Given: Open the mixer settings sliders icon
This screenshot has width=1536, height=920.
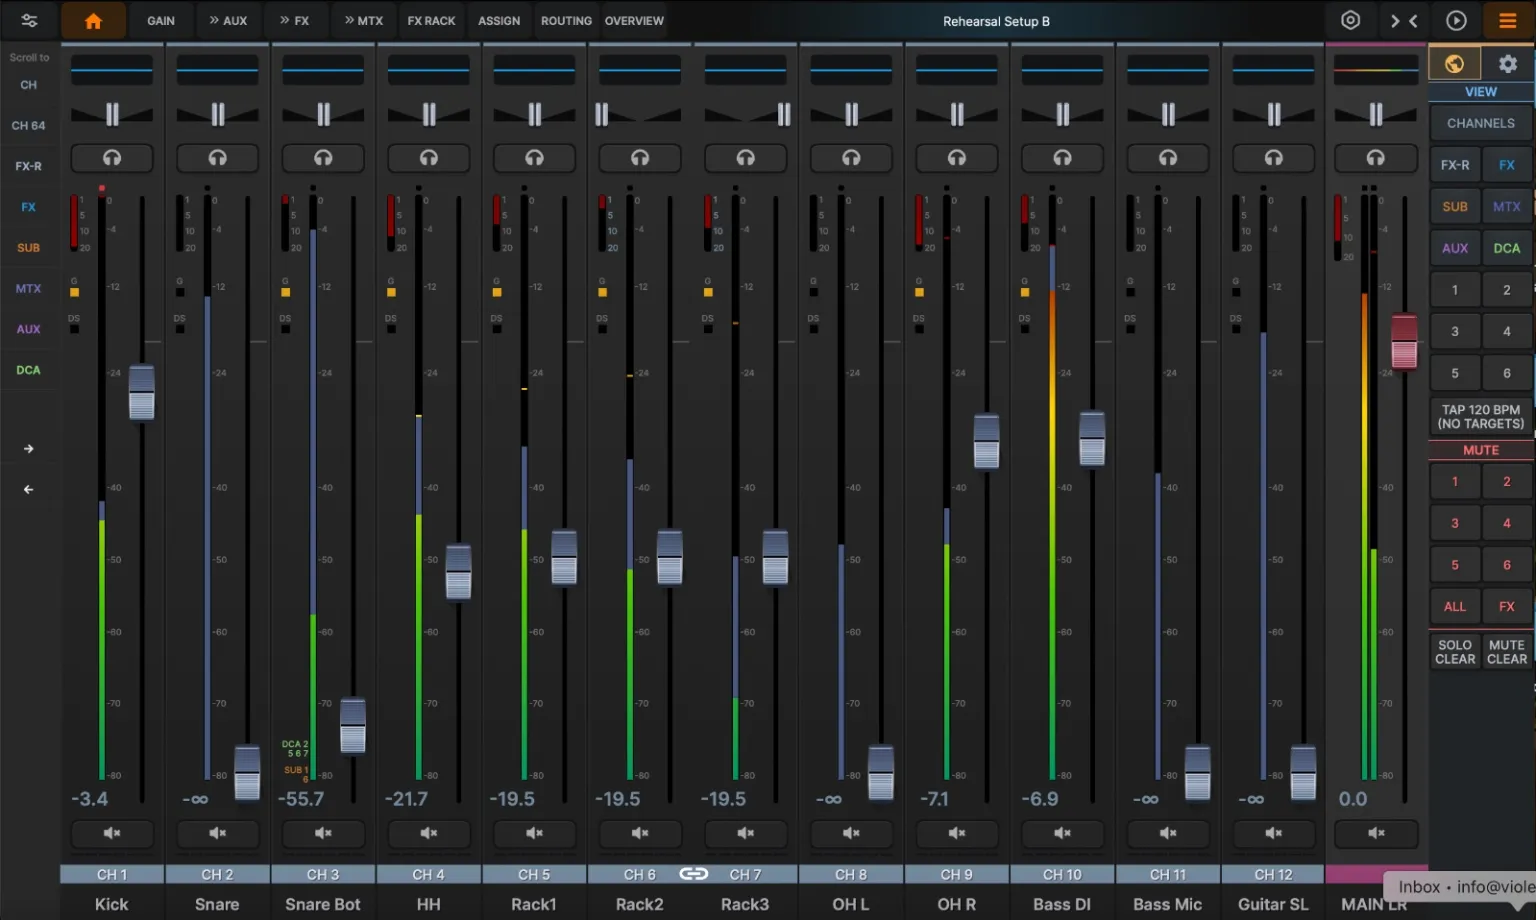Looking at the screenshot, I should click(x=29, y=21).
